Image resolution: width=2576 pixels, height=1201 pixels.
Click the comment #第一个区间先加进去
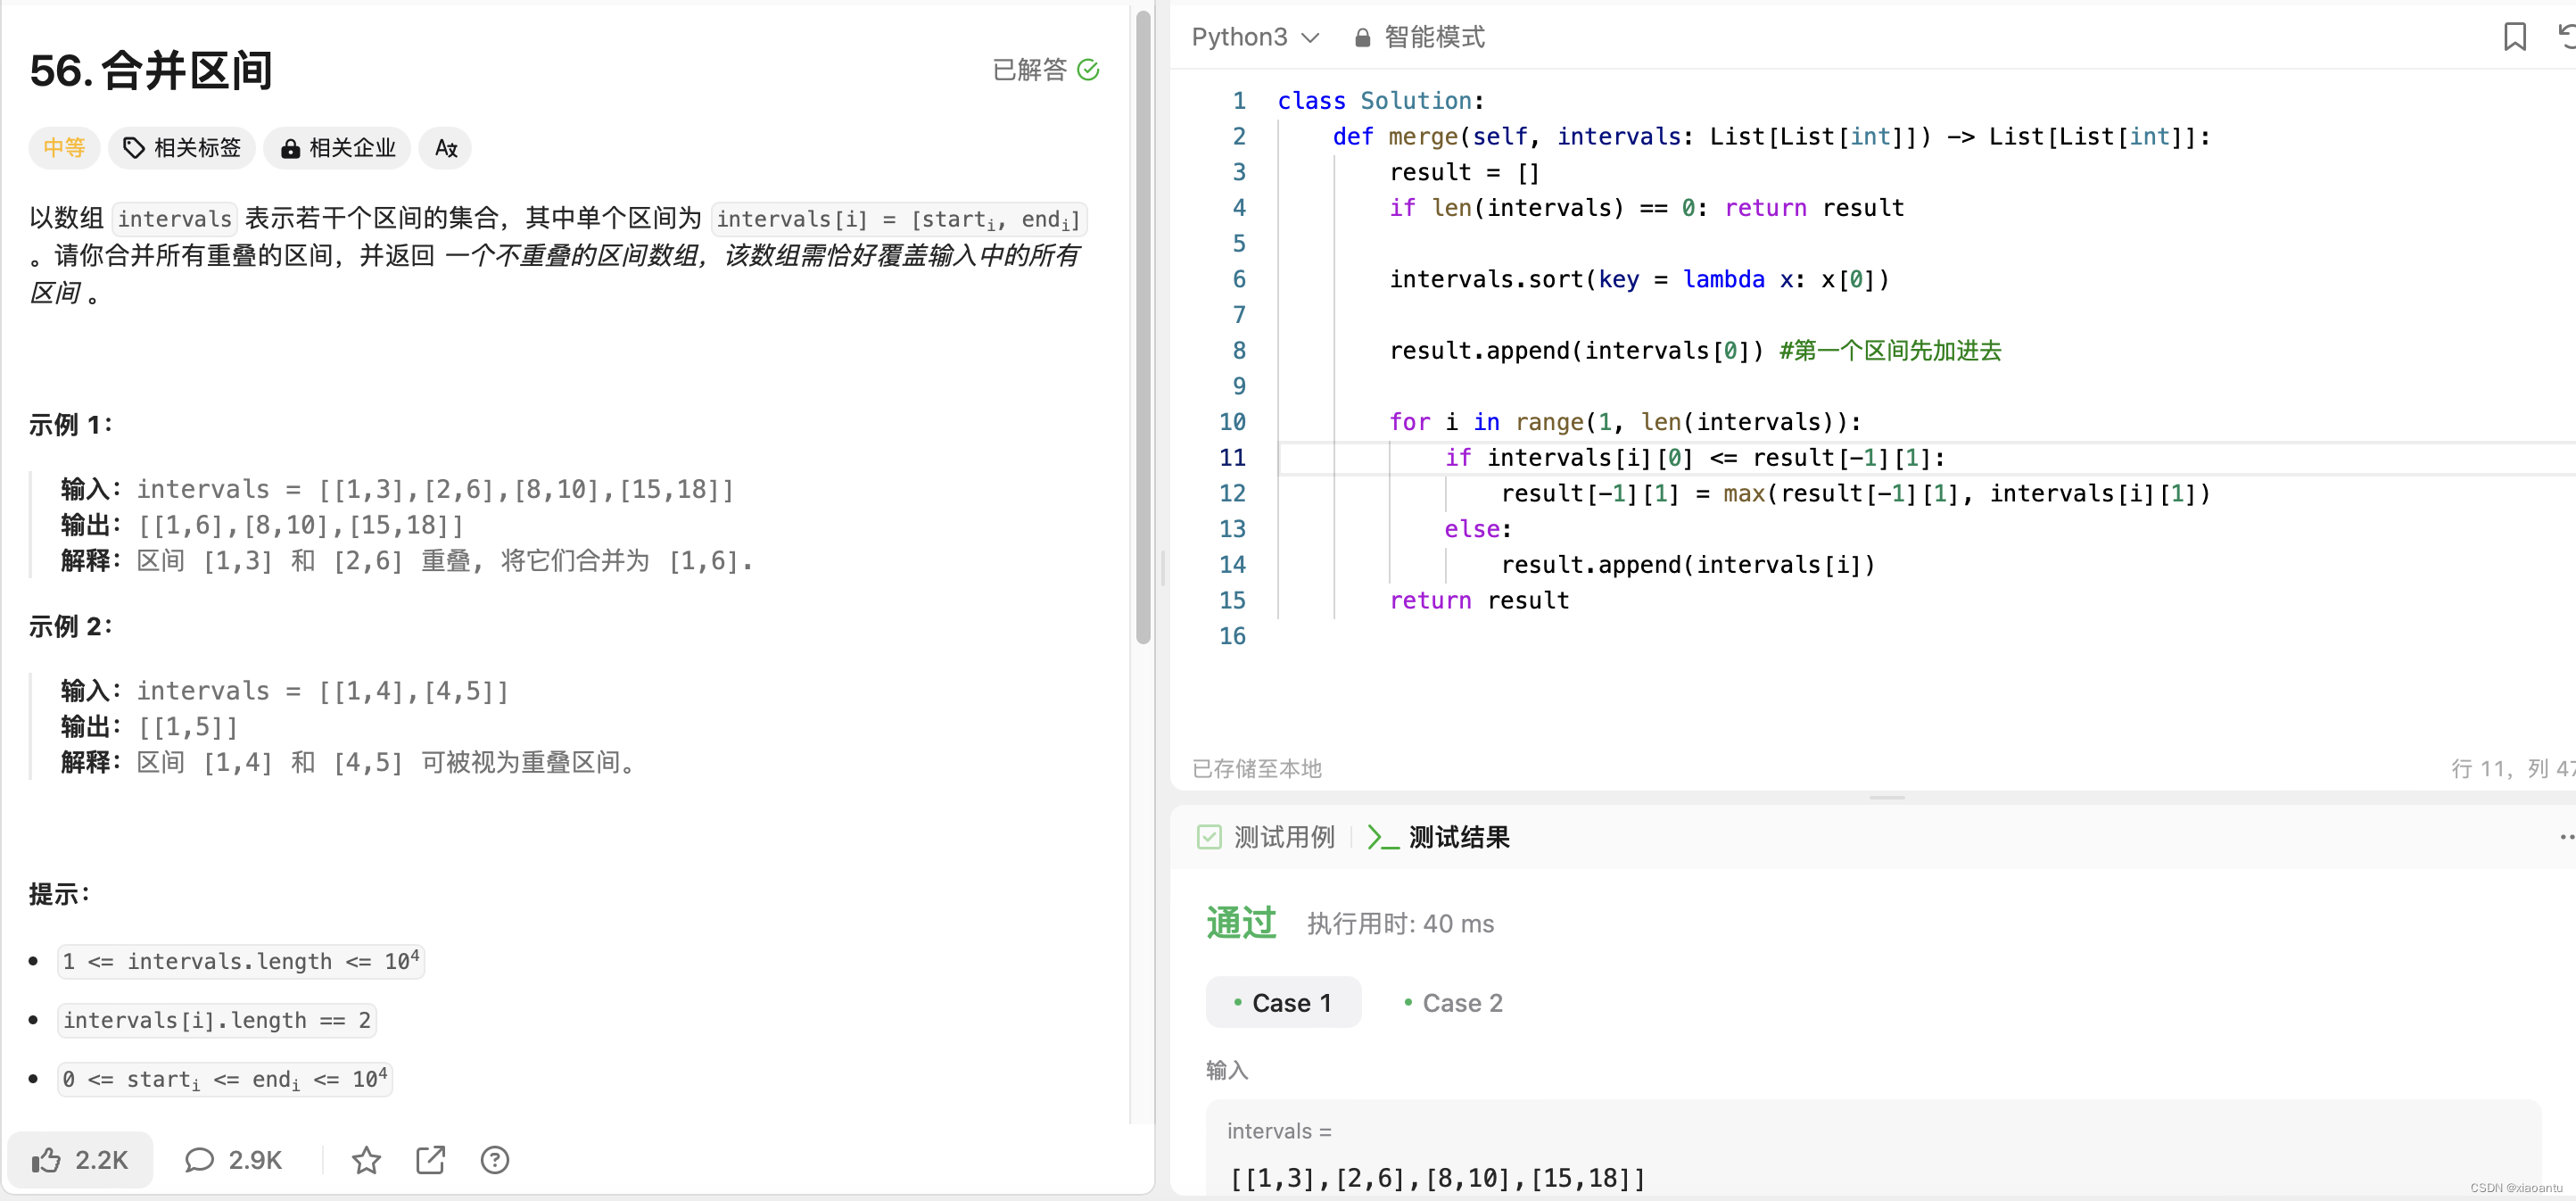click(1890, 351)
